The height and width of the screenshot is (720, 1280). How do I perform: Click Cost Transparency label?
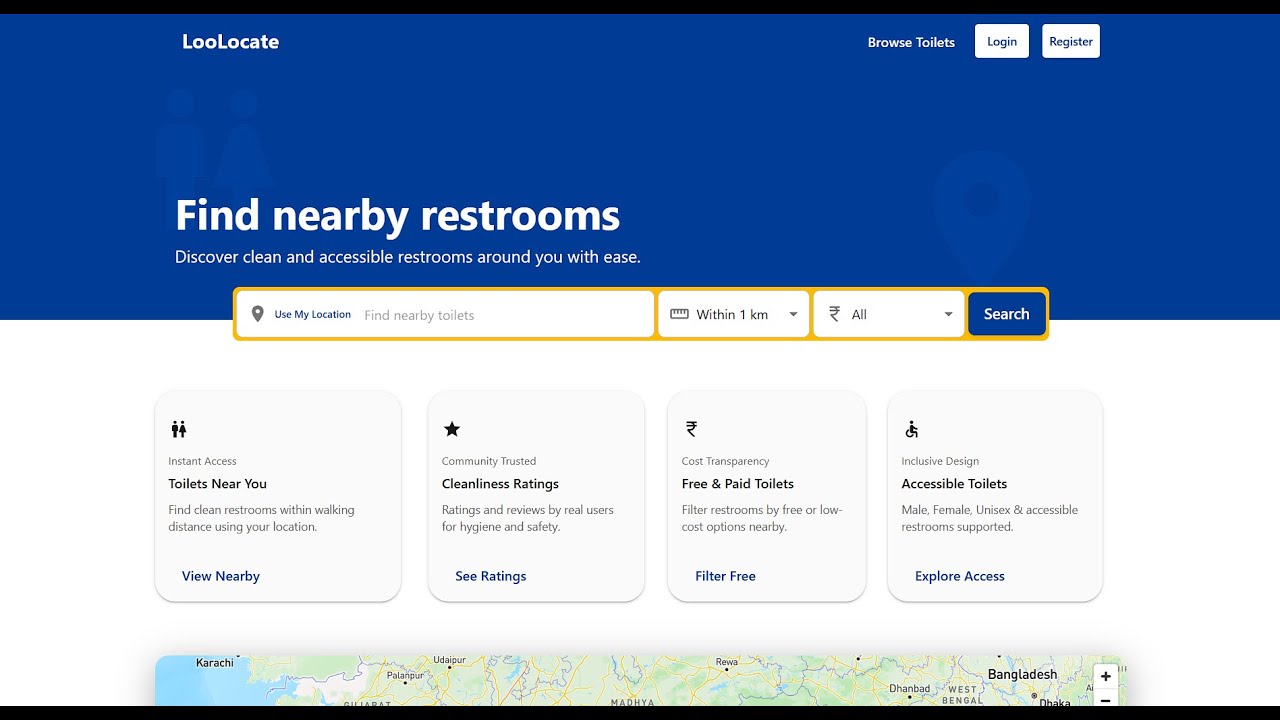click(726, 461)
